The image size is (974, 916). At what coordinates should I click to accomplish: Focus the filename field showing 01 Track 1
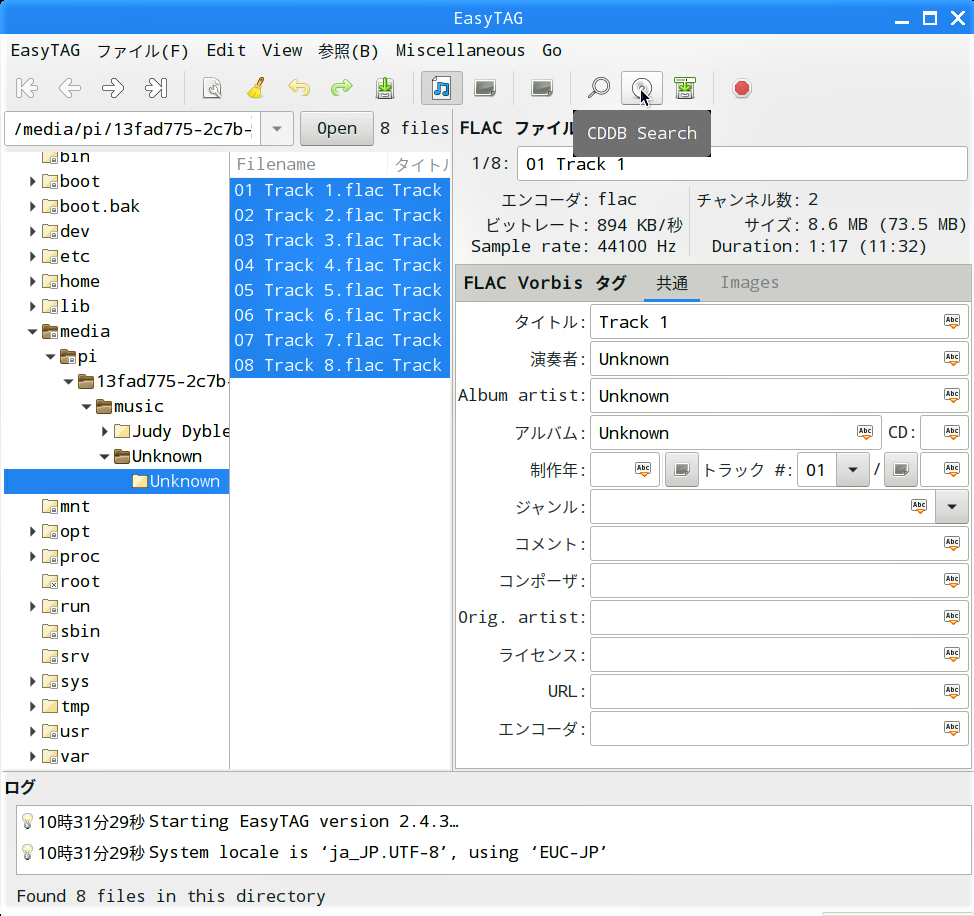point(742,164)
